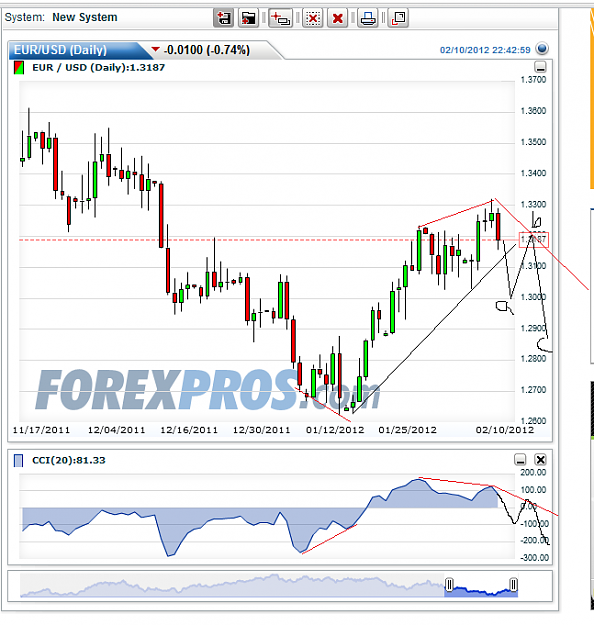Click the -300.00 CCI axis label
The width and height of the screenshot is (594, 625).
pos(535,558)
